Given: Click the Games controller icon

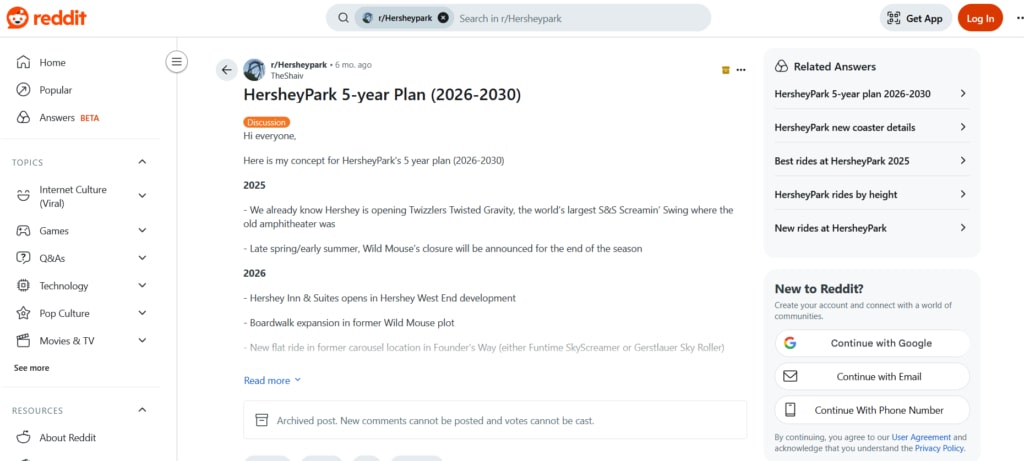Looking at the screenshot, I should pyautogui.click(x=23, y=230).
